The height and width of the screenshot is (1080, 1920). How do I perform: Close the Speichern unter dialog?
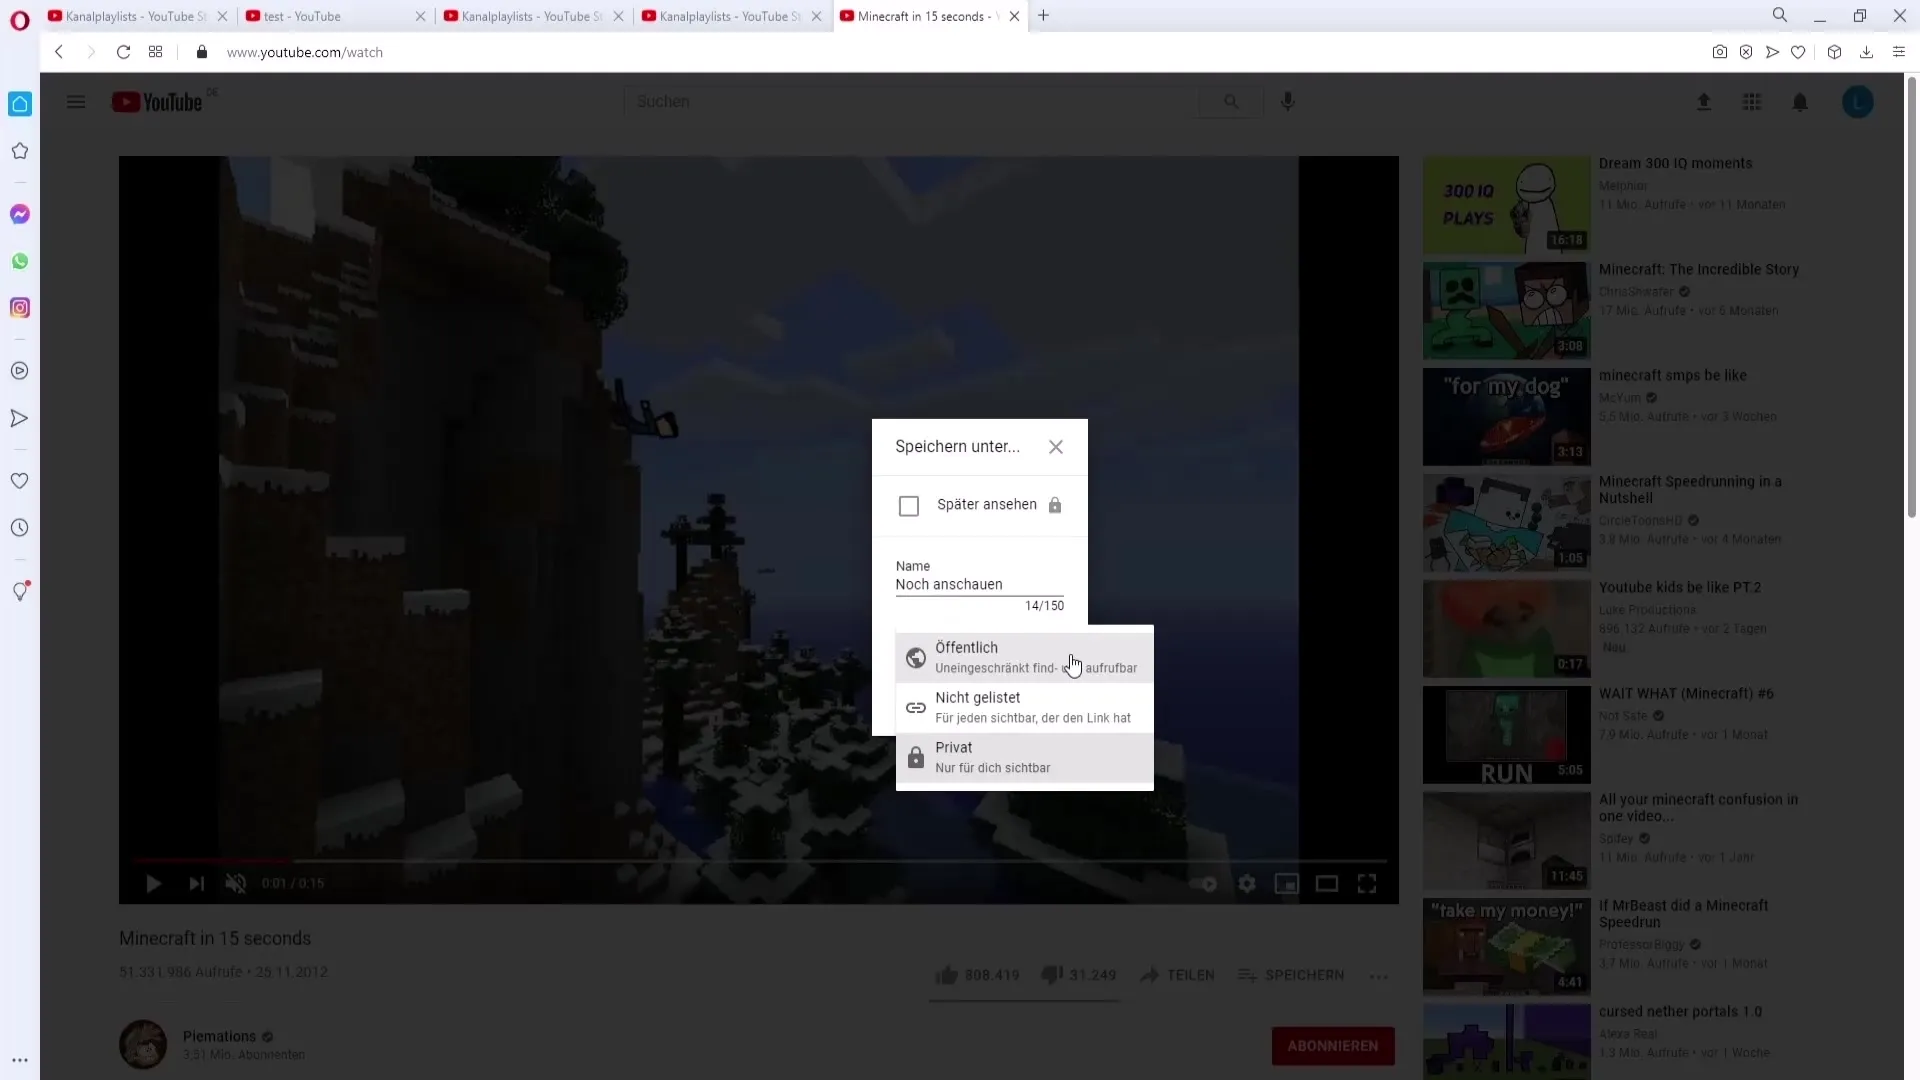(x=1055, y=447)
